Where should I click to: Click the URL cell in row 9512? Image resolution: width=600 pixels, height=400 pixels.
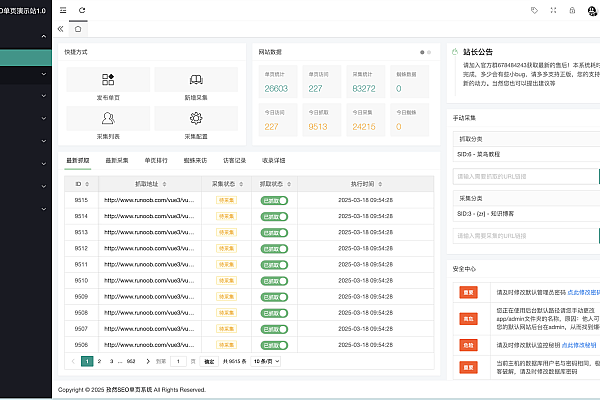(149, 248)
